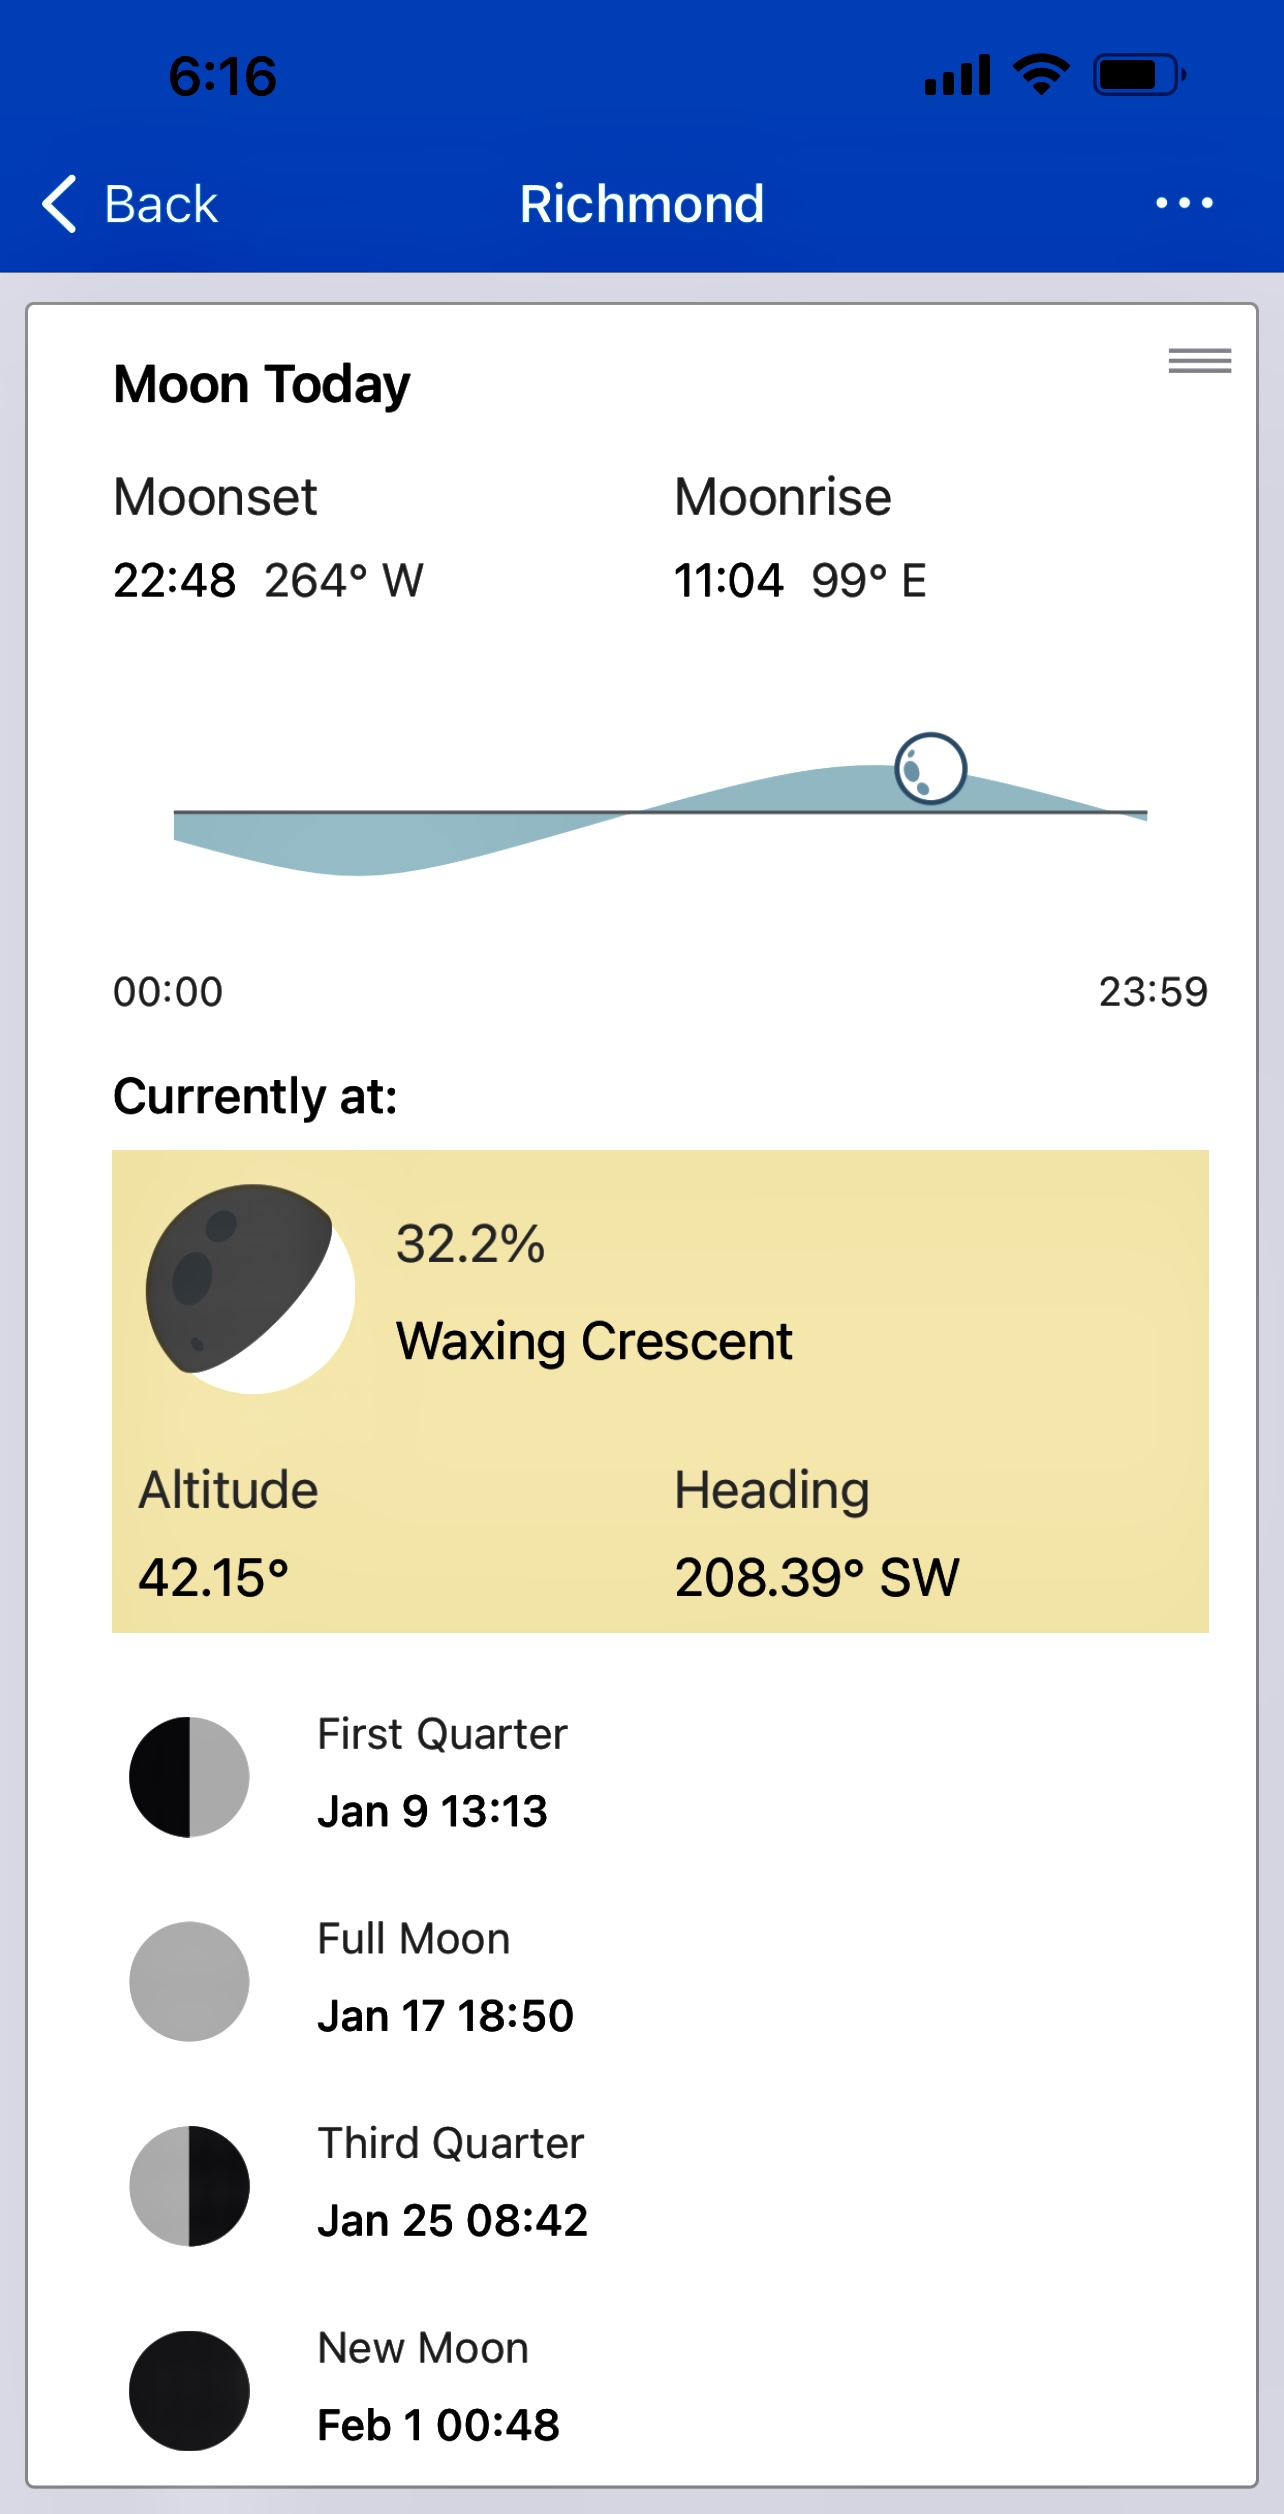
Task: Tap the moon marker on altitude curve
Action: [x=930, y=769]
